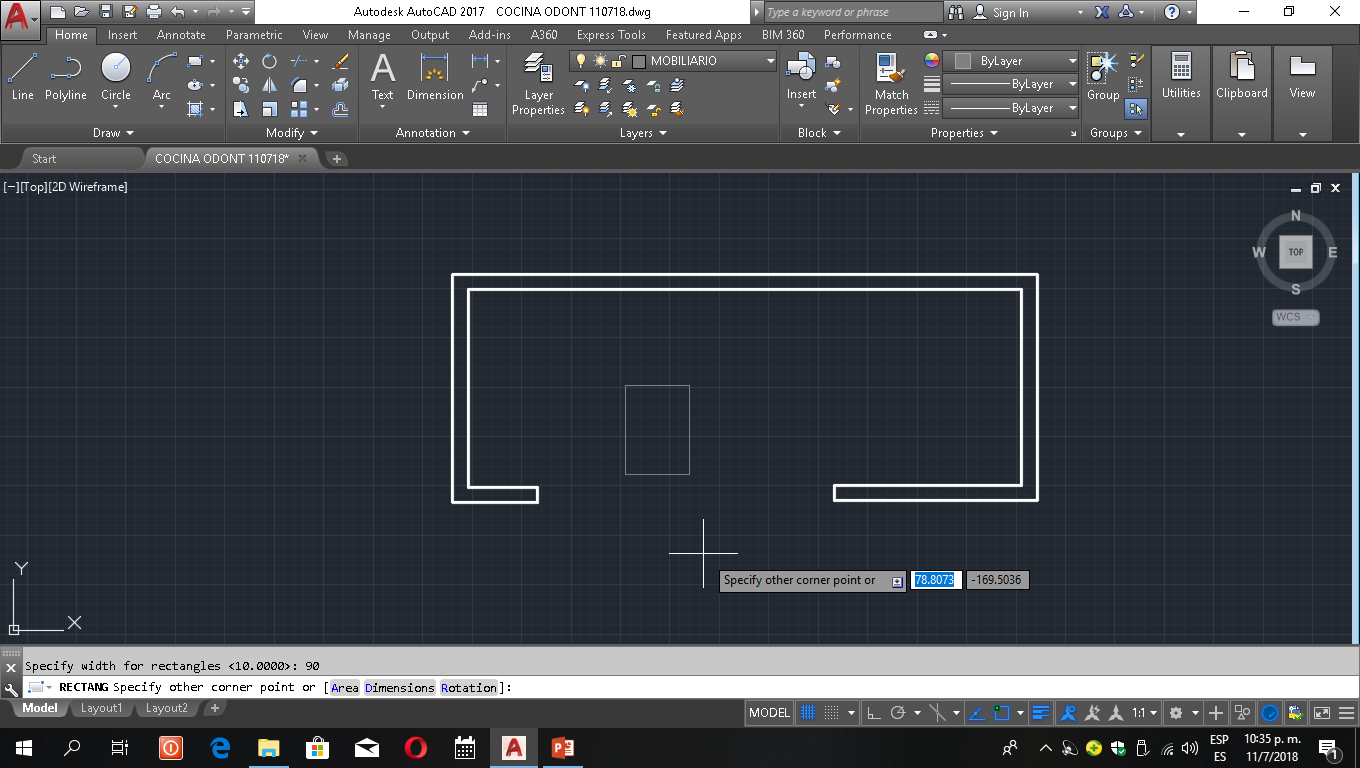Expand the Draw panel

tap(113, 132)
